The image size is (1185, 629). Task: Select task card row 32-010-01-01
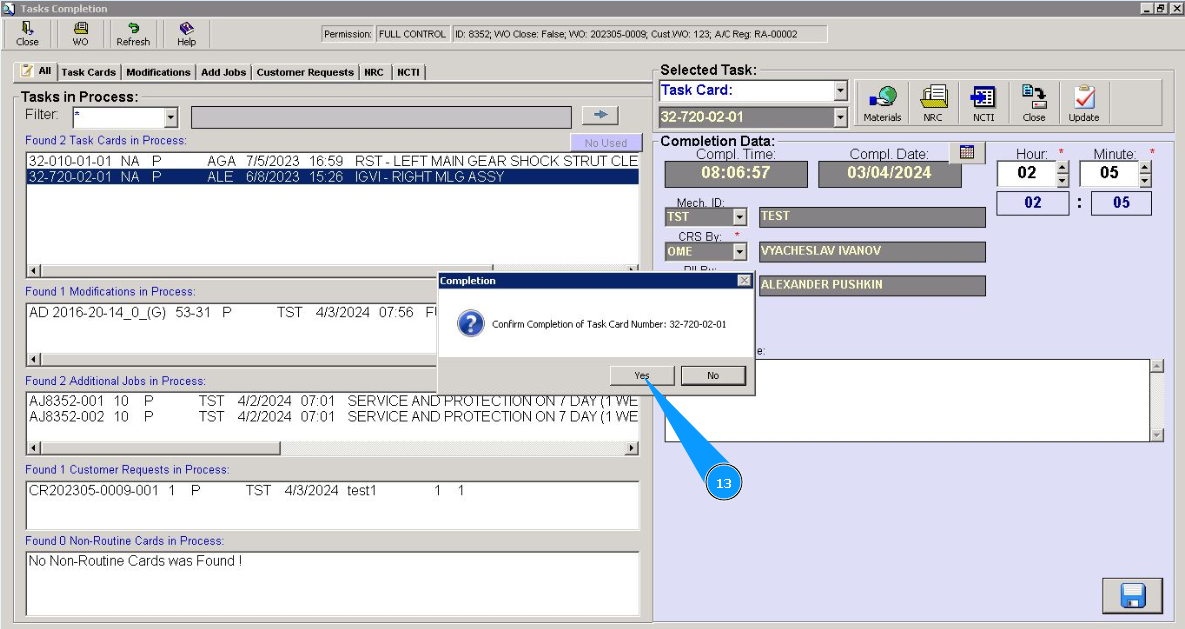coord(333,161)
